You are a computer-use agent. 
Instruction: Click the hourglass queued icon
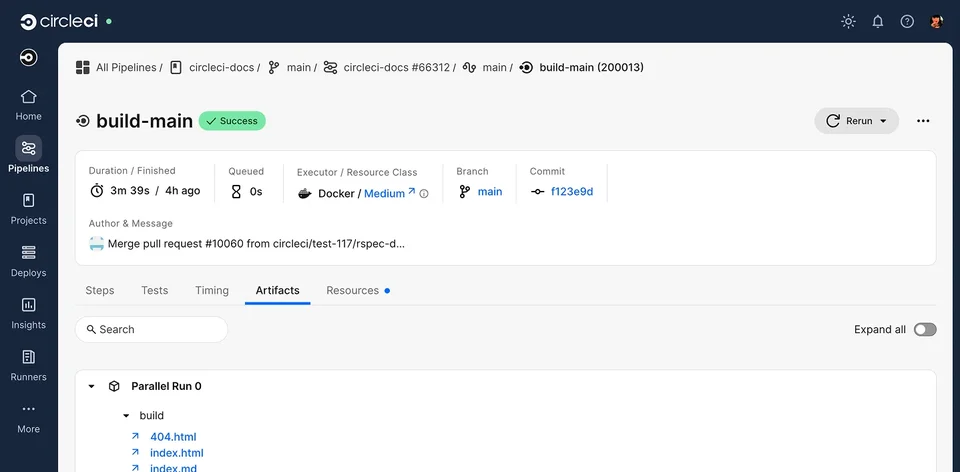coord(236,192)
